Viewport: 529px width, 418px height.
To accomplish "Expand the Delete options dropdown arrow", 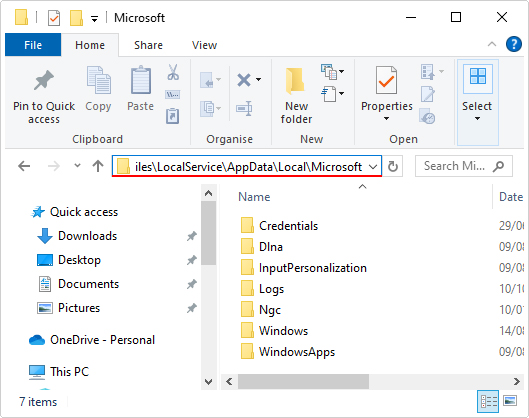I will coord(258,80).
